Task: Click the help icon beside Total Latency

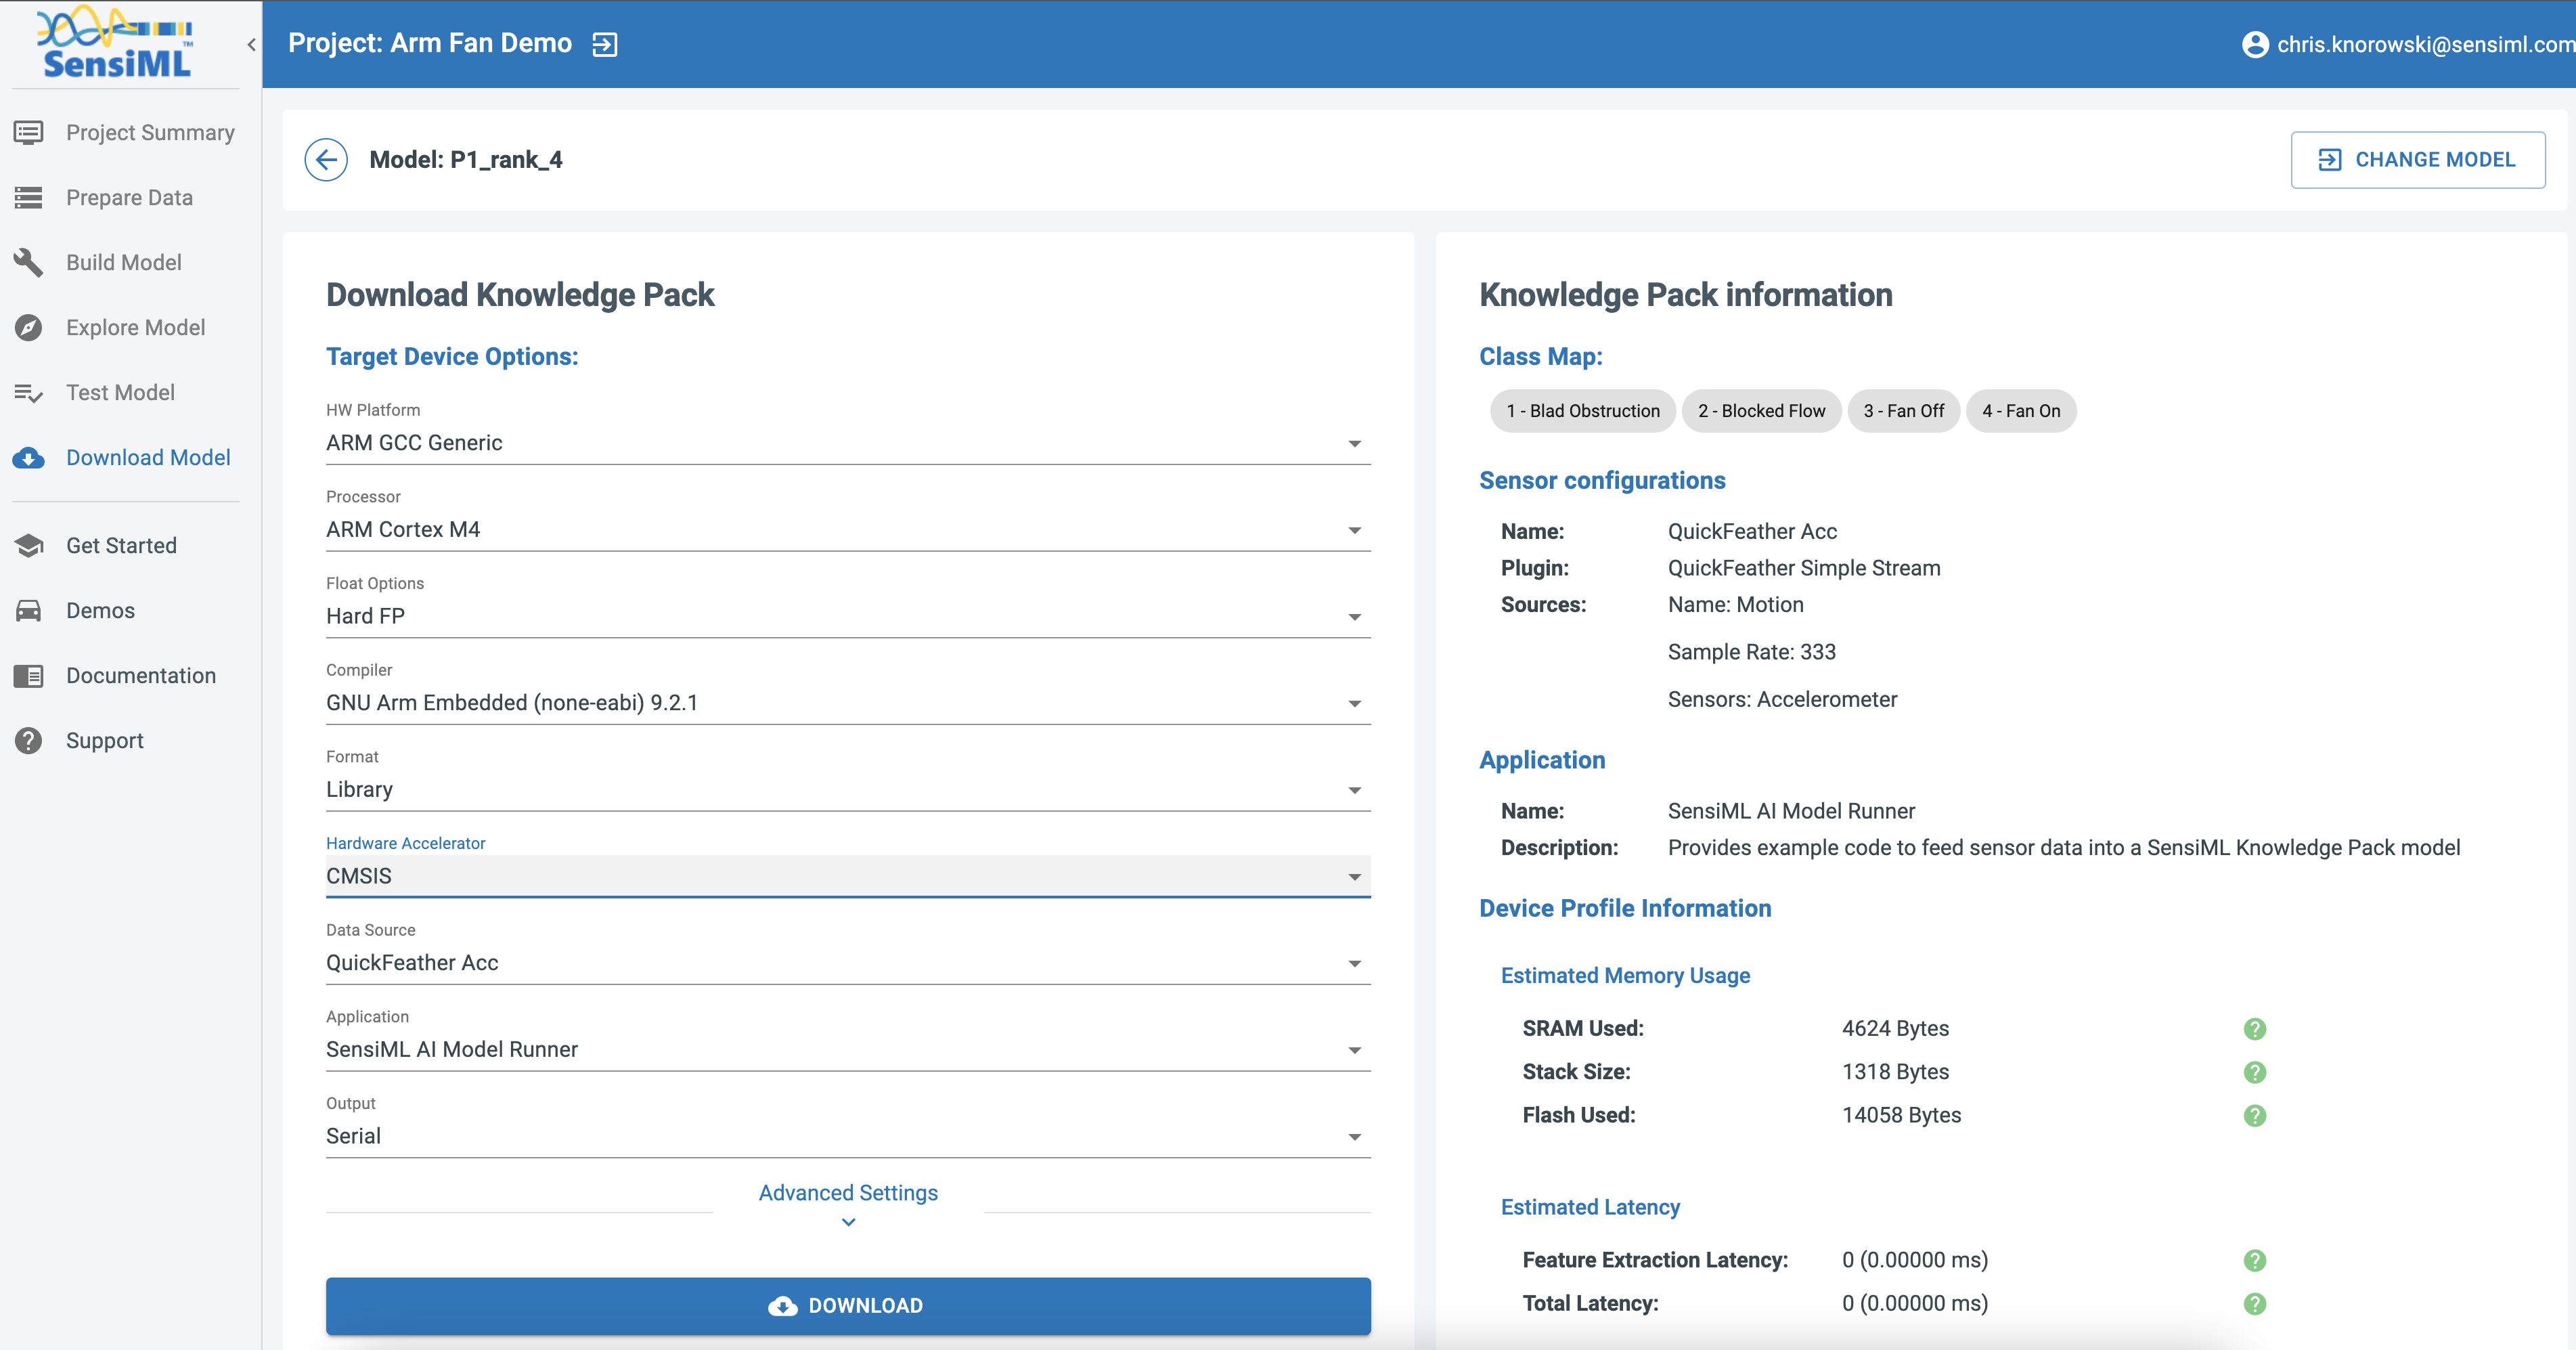Action: pos(2254,1304)
